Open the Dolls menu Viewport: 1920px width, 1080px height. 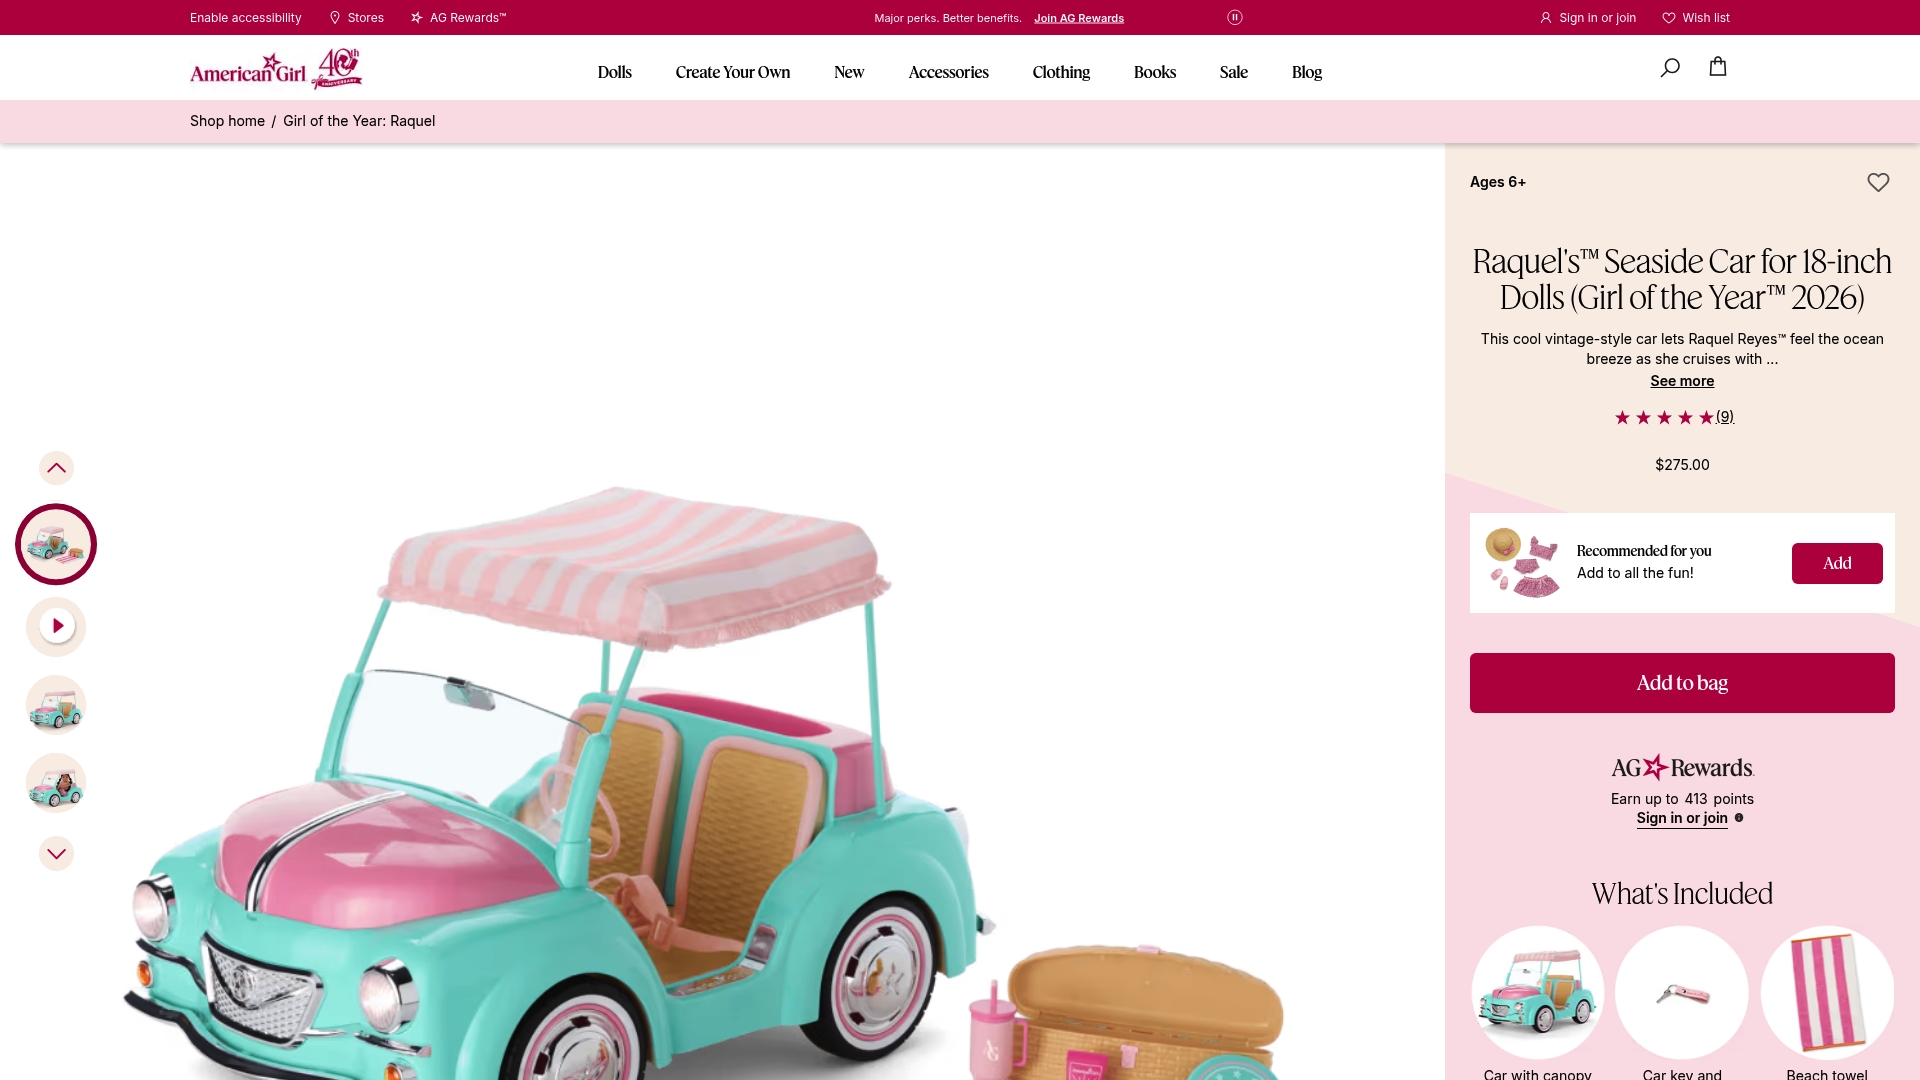(615, 72)
